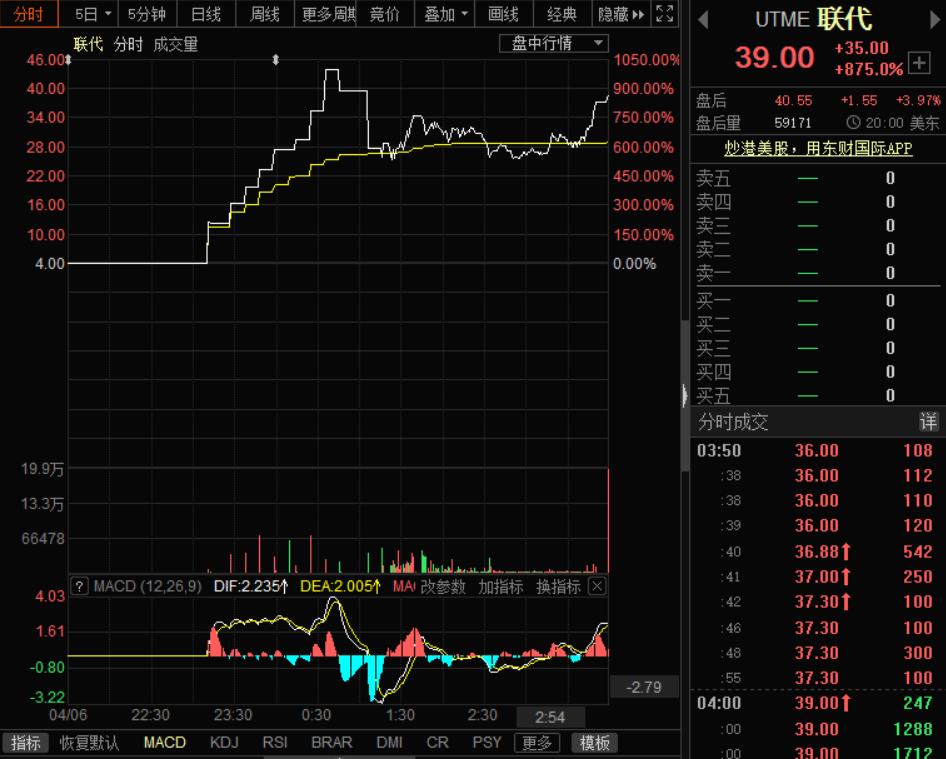Viewport: 946px width, 759px height.
Task: Select BRAR indicator tab
Action: [x=331, y=743]
